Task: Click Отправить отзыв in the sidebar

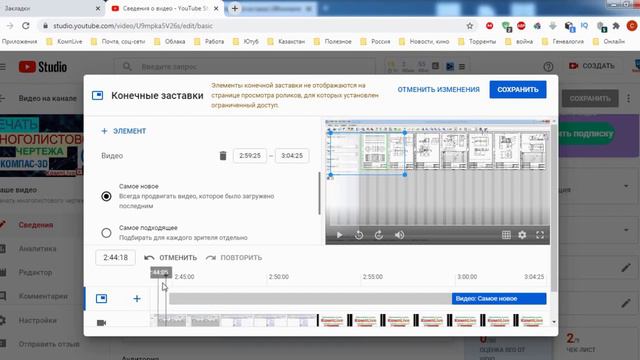Action: [49, 344]
